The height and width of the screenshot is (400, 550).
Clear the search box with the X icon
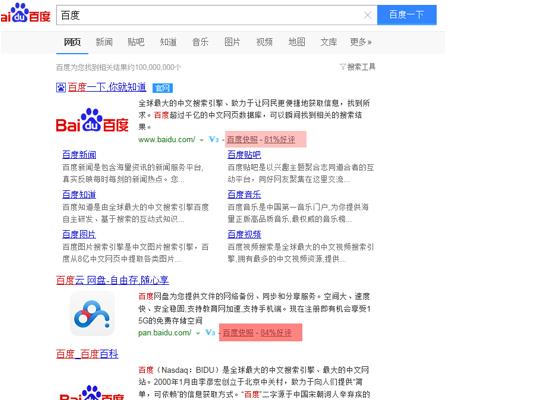click(367, 15)
